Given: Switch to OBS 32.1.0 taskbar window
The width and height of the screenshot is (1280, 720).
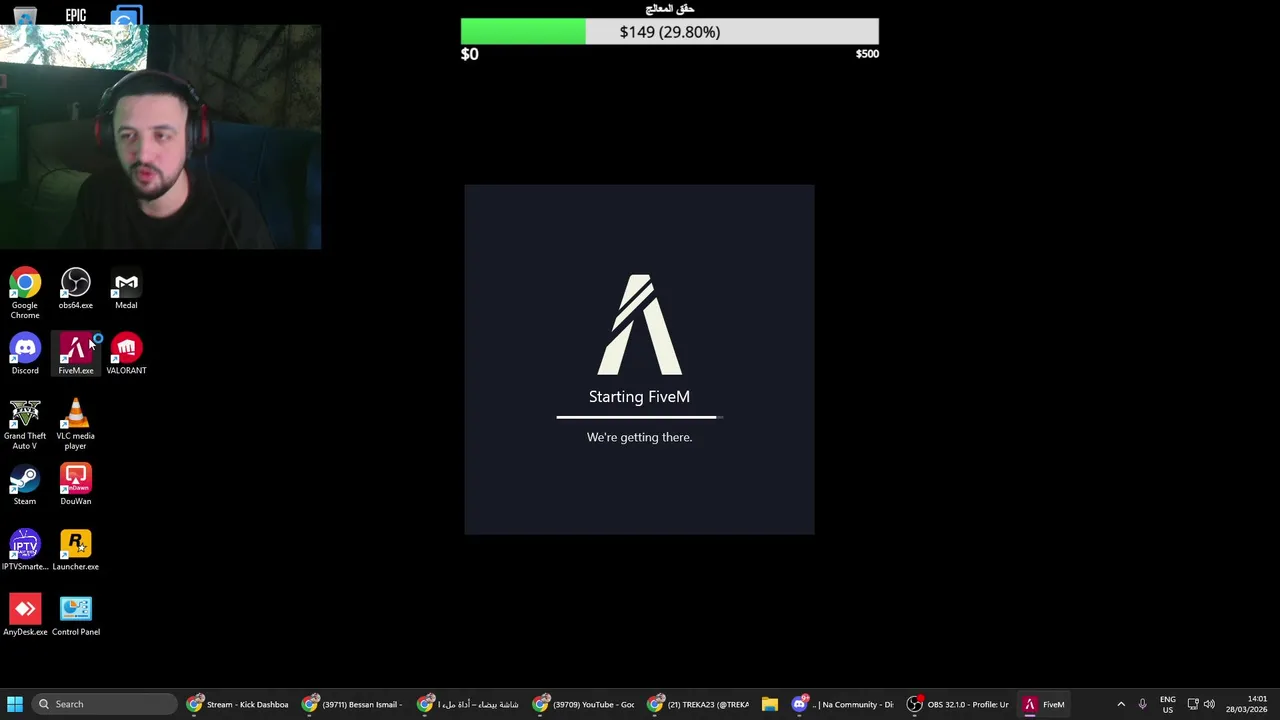Looking at the screenshot, I should coord(957,704).
